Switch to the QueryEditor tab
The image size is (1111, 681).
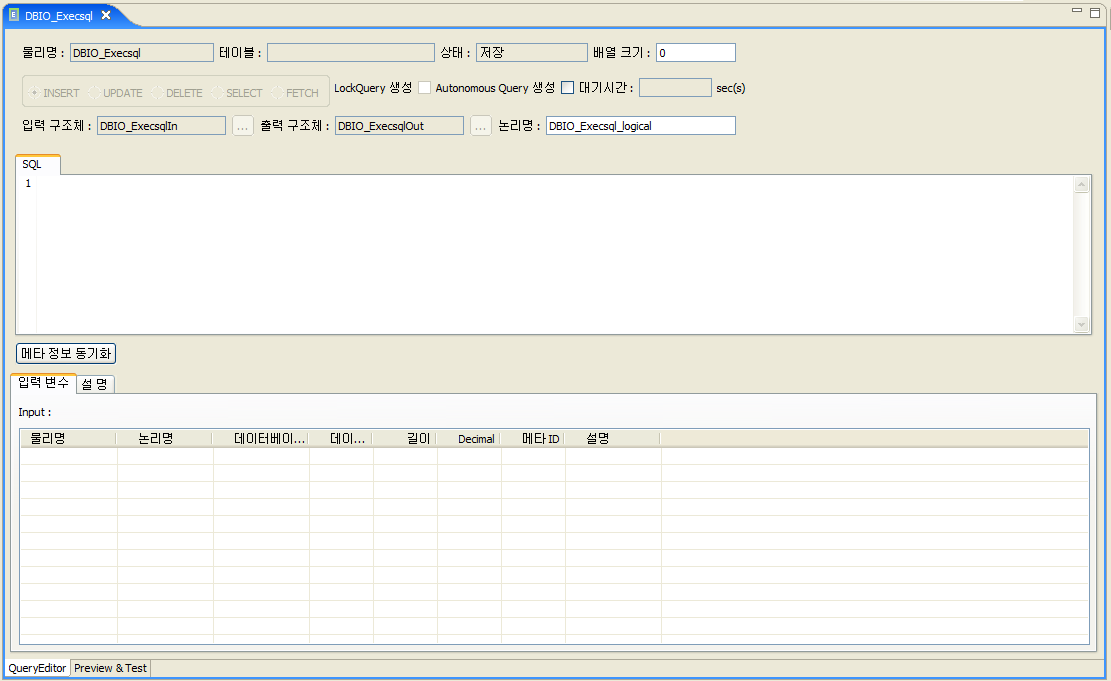pos(36,668)
